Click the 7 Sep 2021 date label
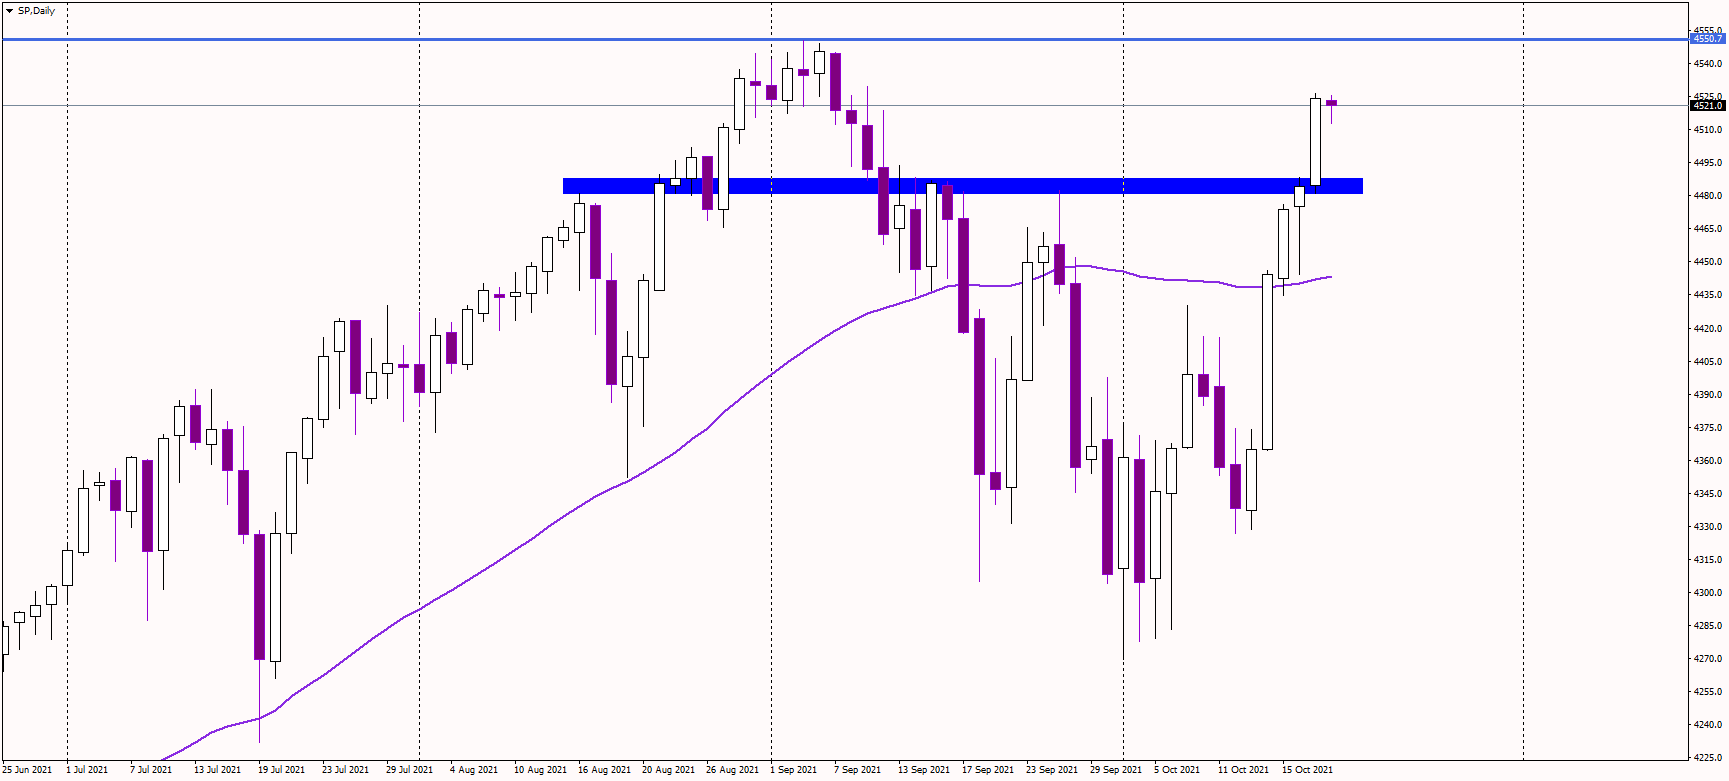 pyautogui.click(x=857, y=770)
